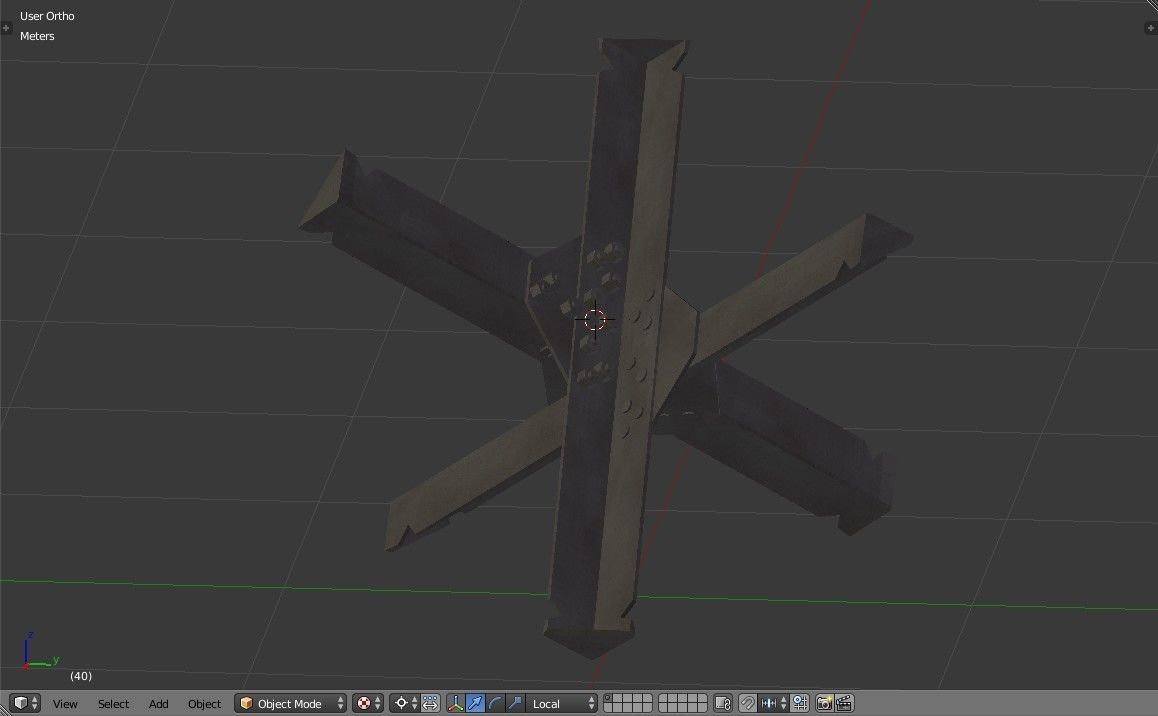The height and width of the screenshot is (716, 1158).
Task: Select the translate manipulator arrow
Action: (475, 703)
